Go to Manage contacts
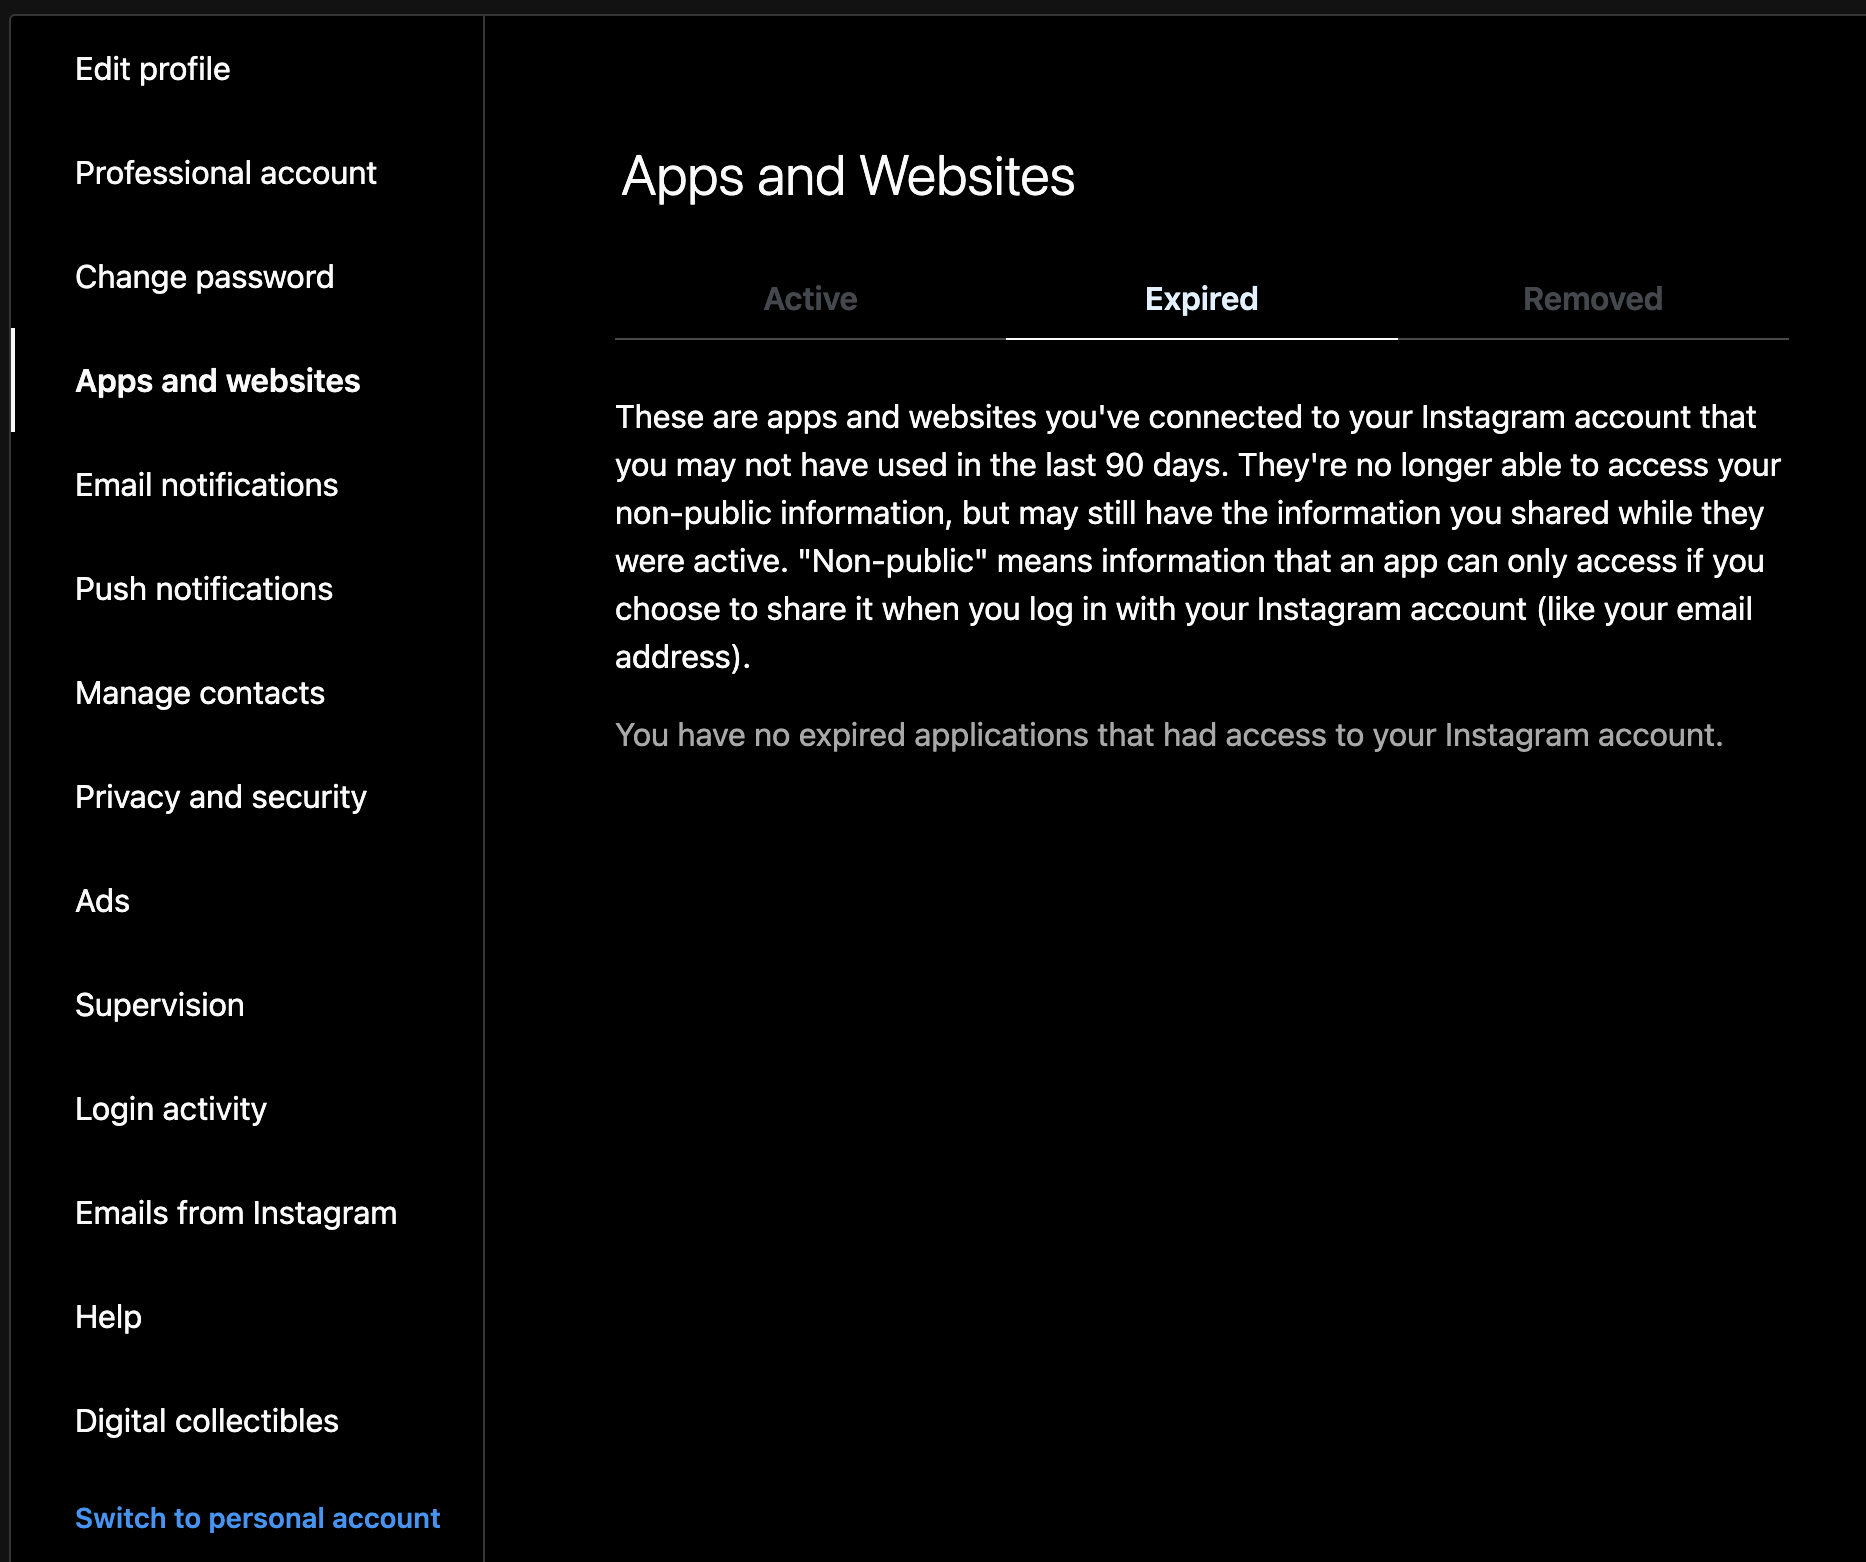Image resolution: width=1866 pixels, height=1562 pixels. (x=200, y=693)
